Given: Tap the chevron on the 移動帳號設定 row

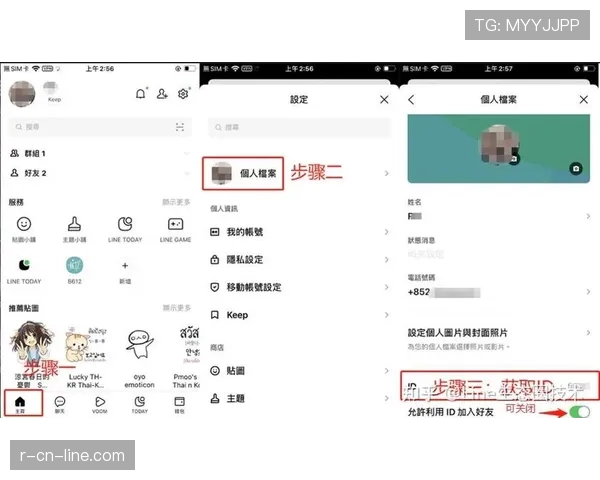Looking at the screenshot, I should coord(386,287).
